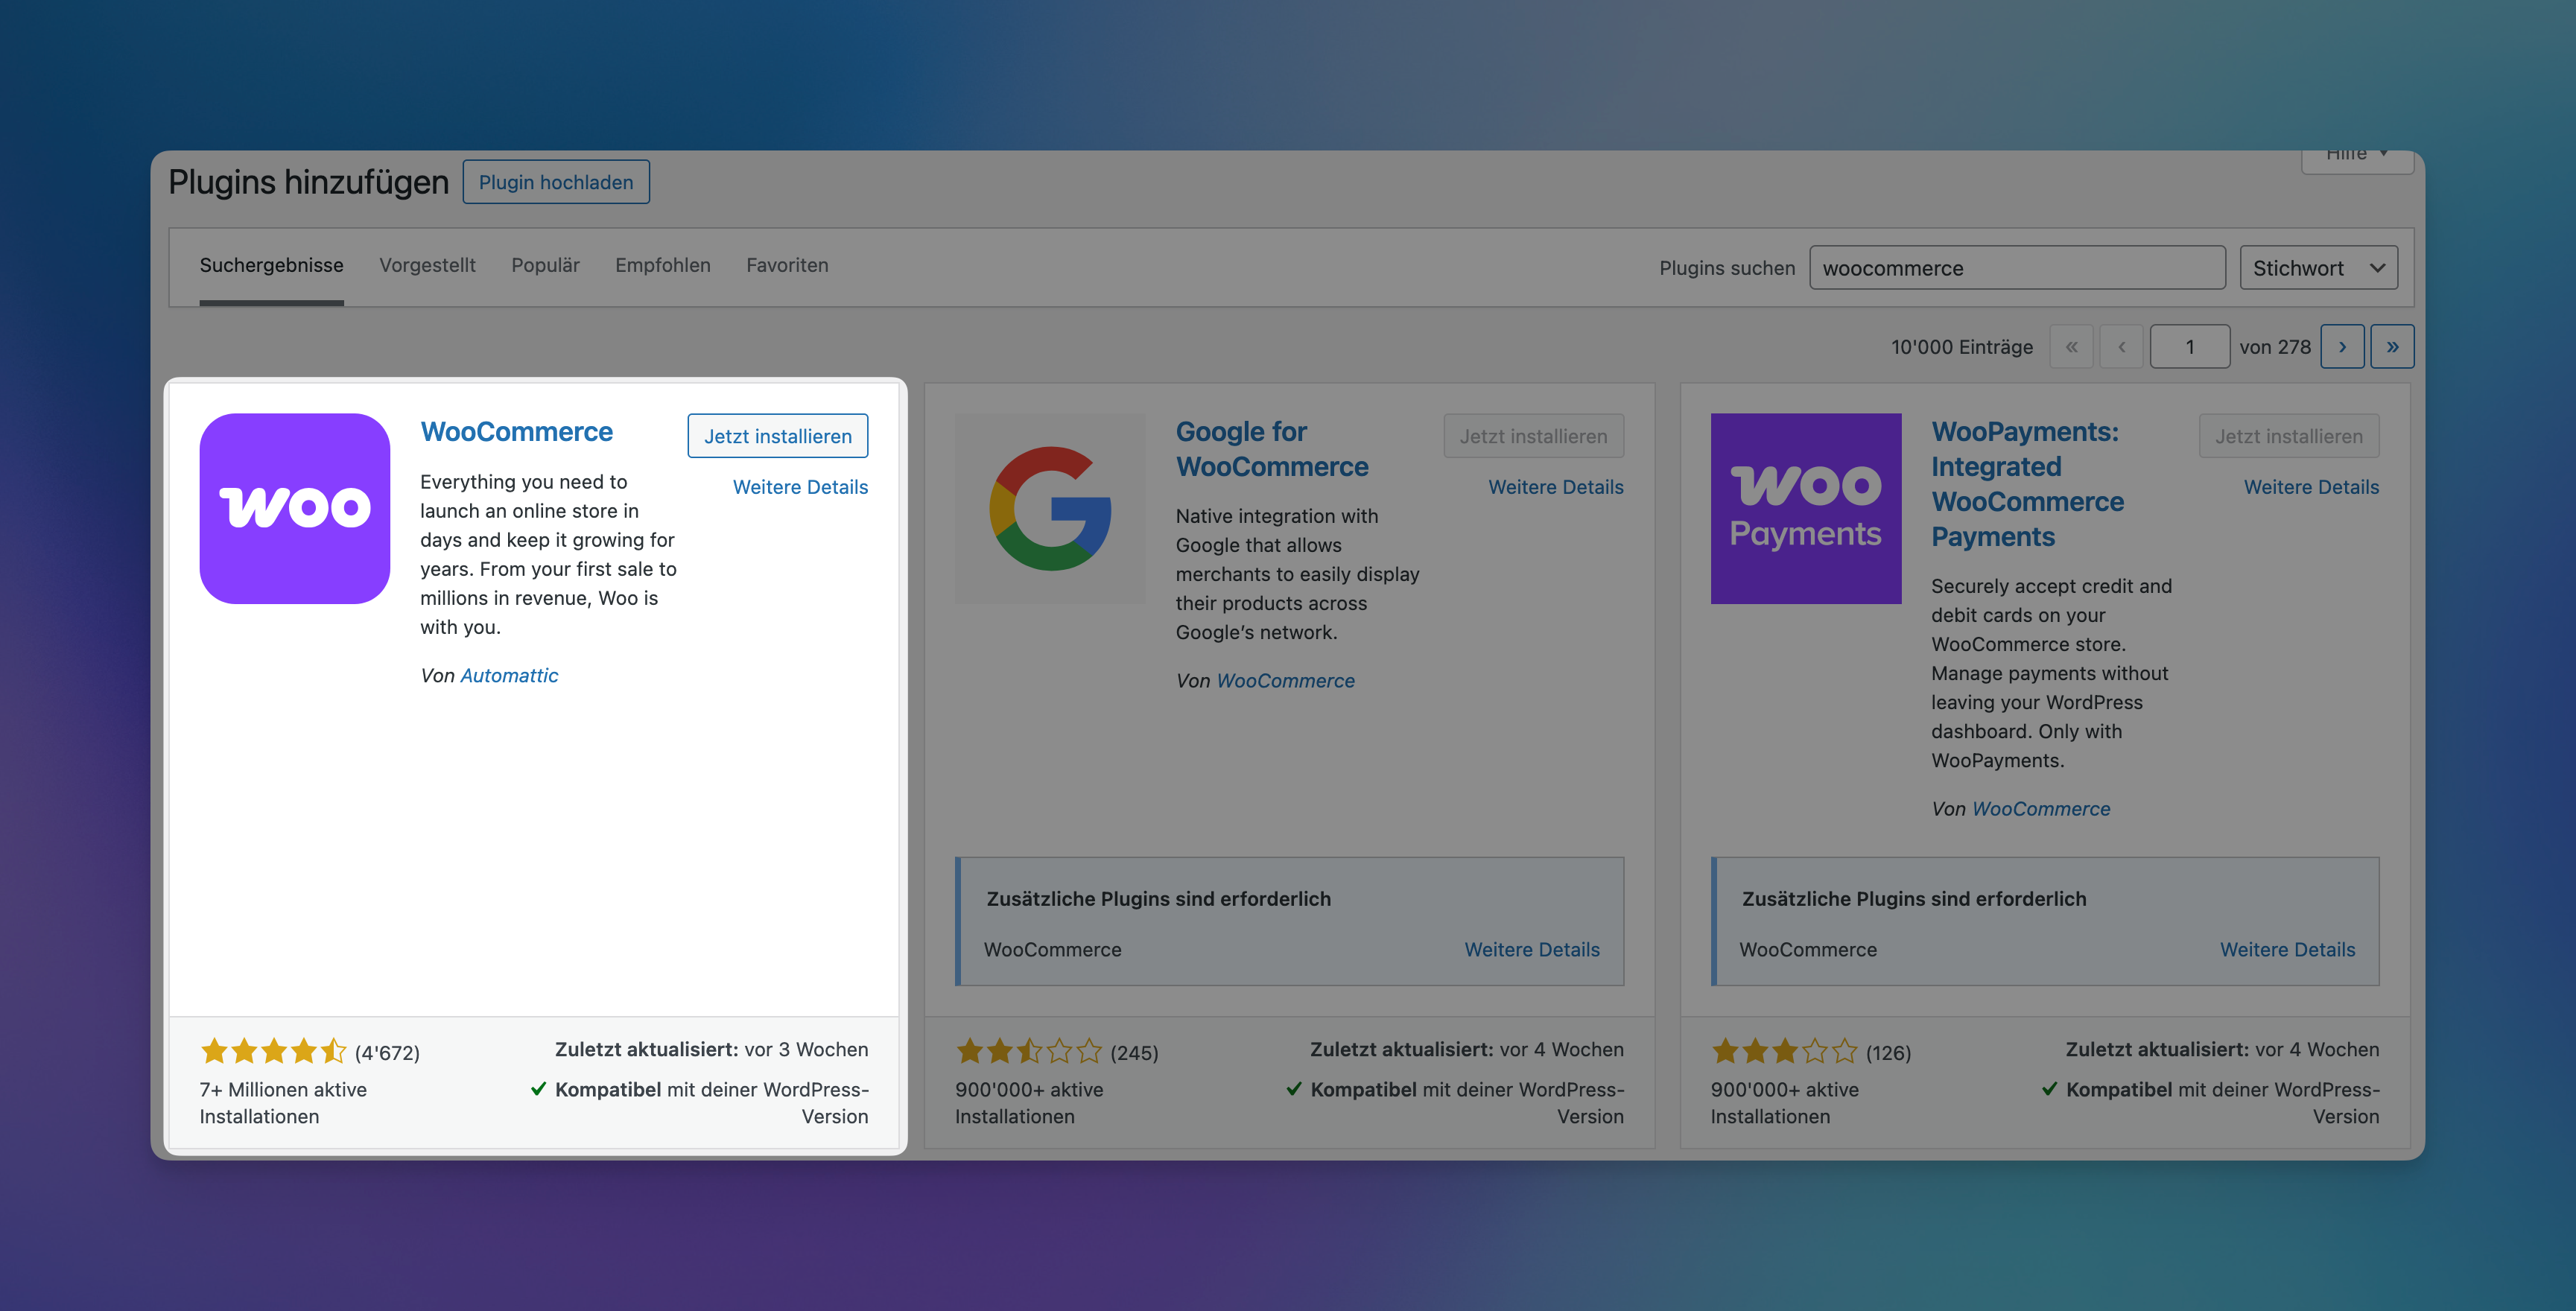
Task: Click the previous page arrow button
Action: (x=2121, y=347)
